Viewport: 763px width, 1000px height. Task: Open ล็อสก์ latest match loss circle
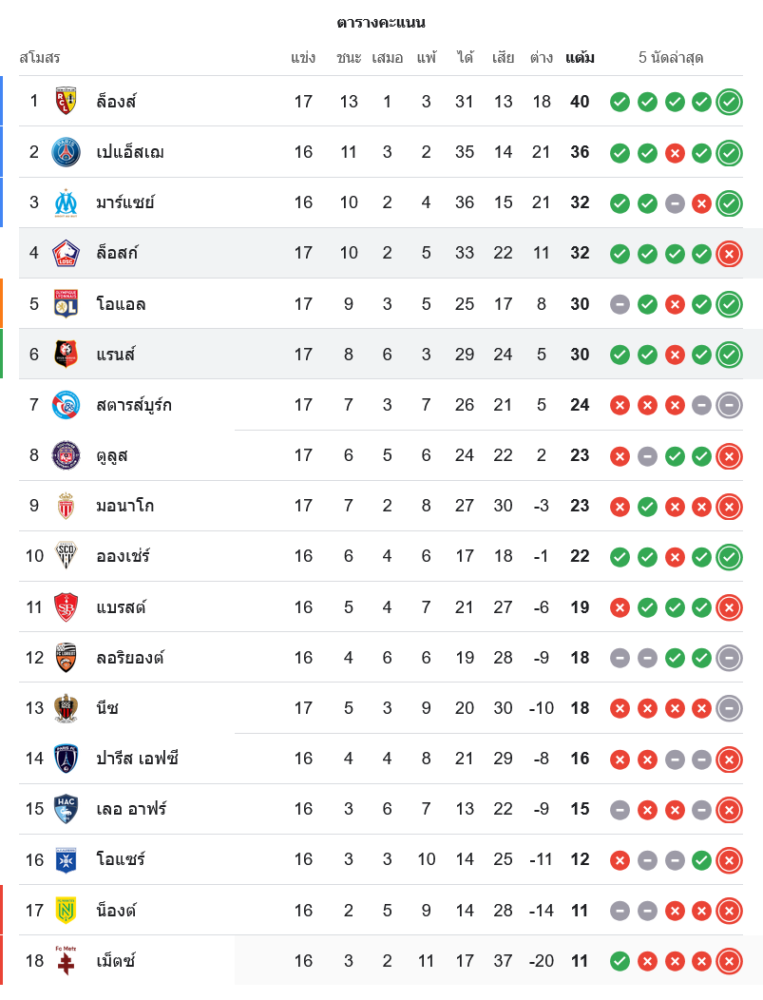click(x=729, y=253)
